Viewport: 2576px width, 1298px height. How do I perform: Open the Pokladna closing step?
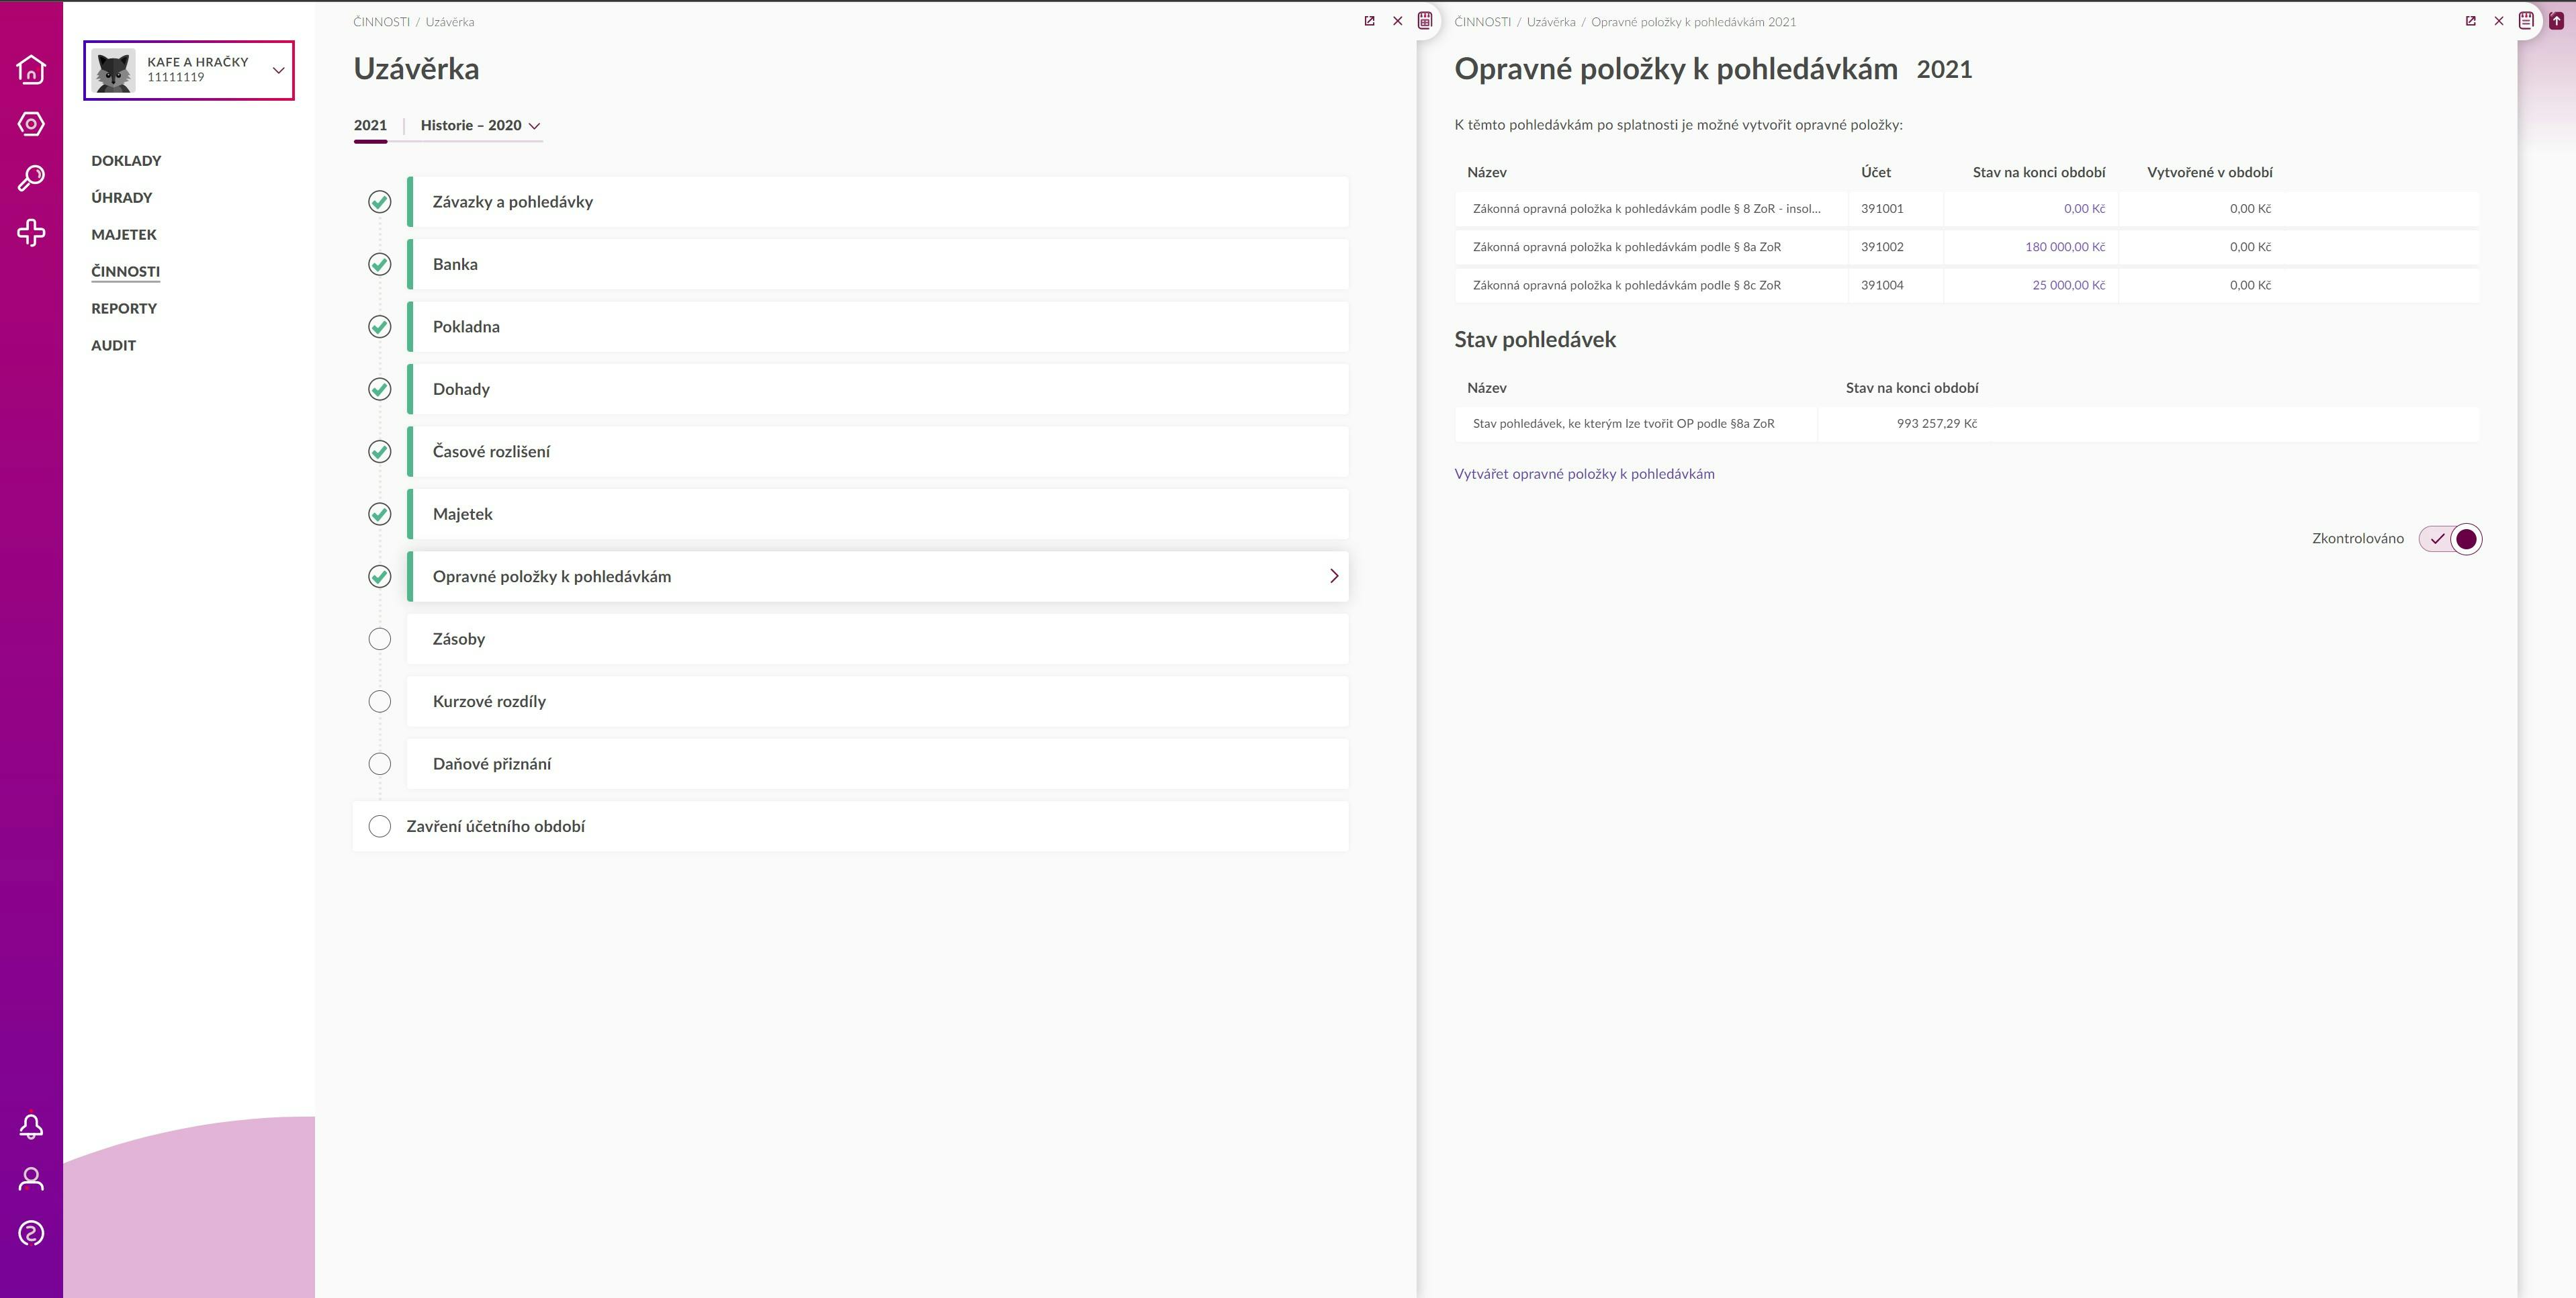pyautogui.click(x=877, y=327)
